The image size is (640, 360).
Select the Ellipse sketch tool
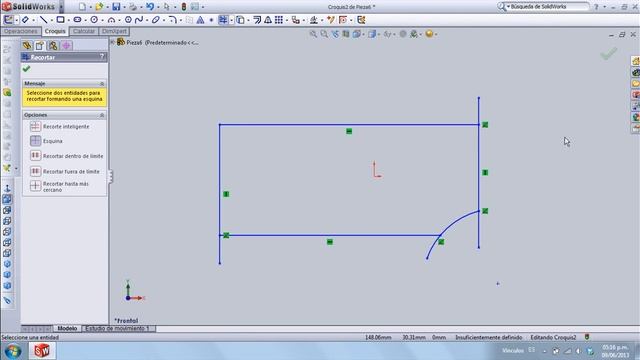point(156,20)
